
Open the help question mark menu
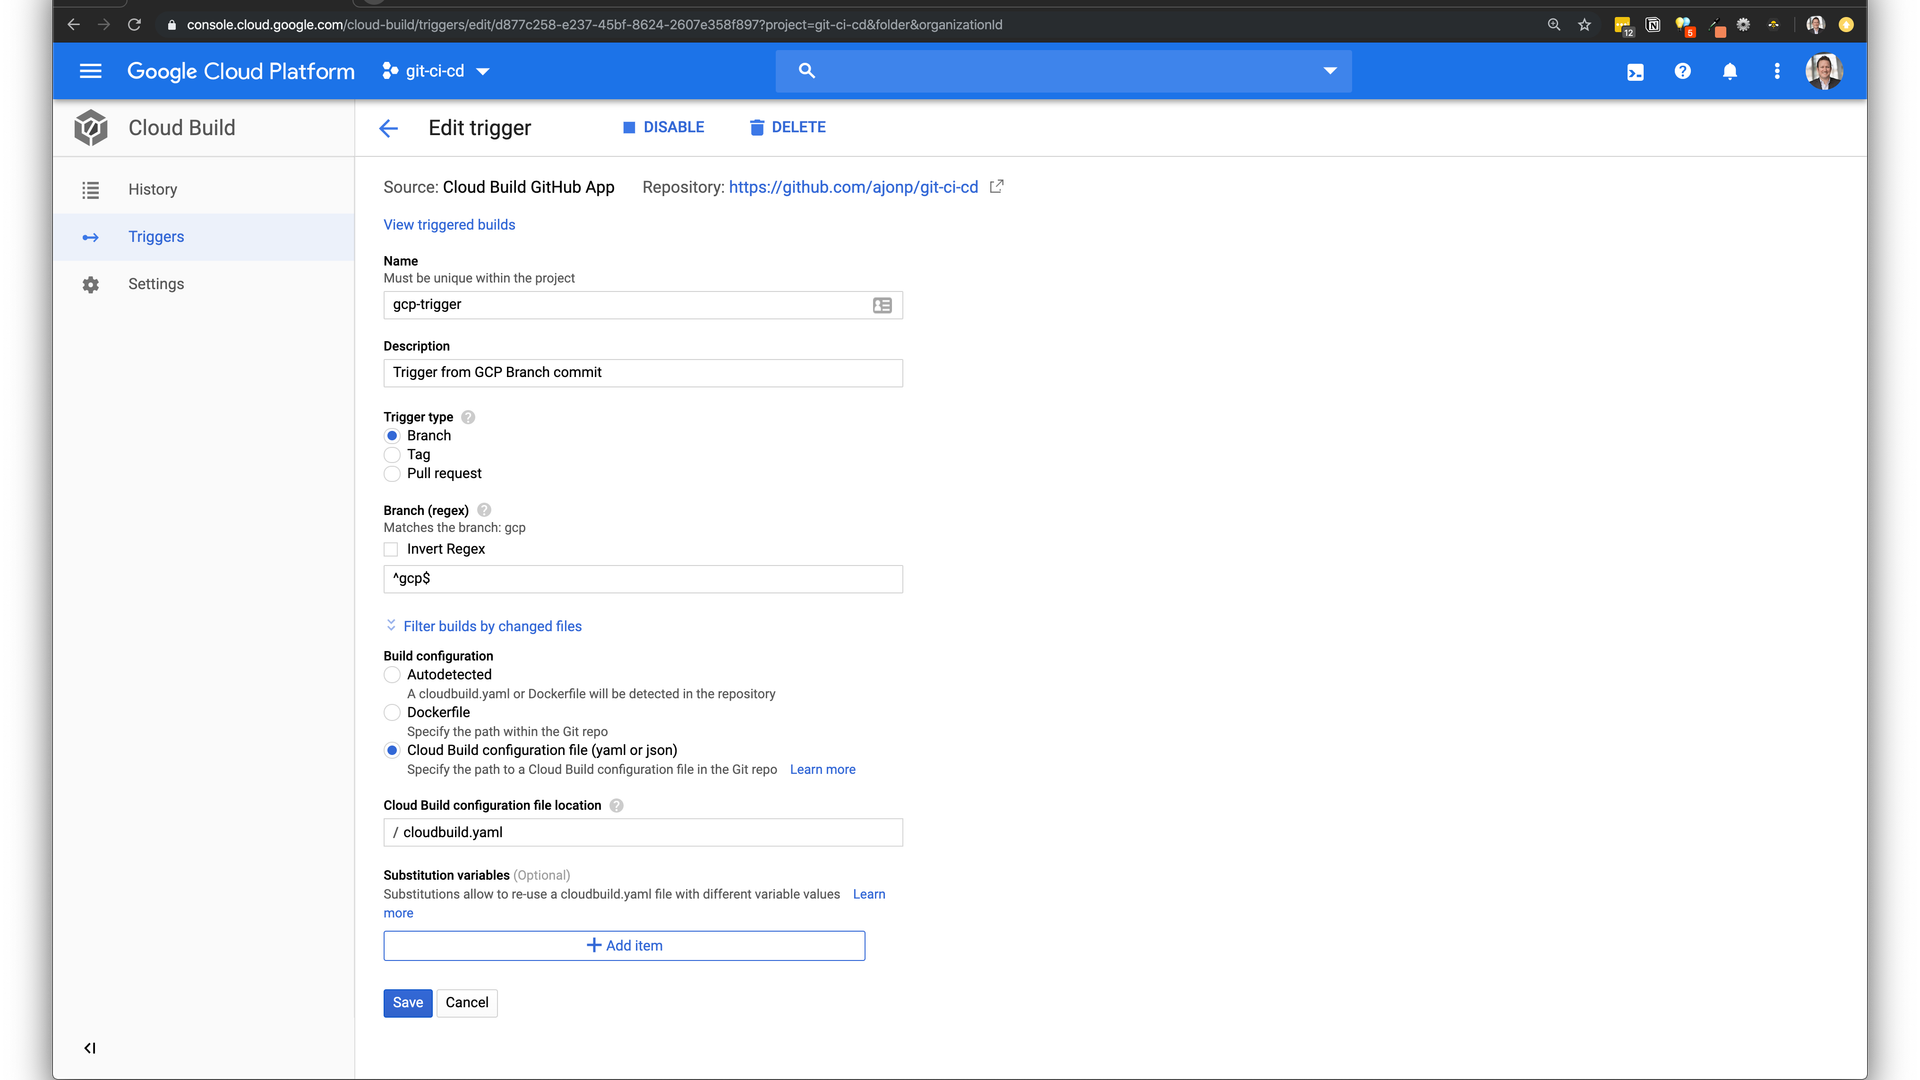click(1682, 71)
